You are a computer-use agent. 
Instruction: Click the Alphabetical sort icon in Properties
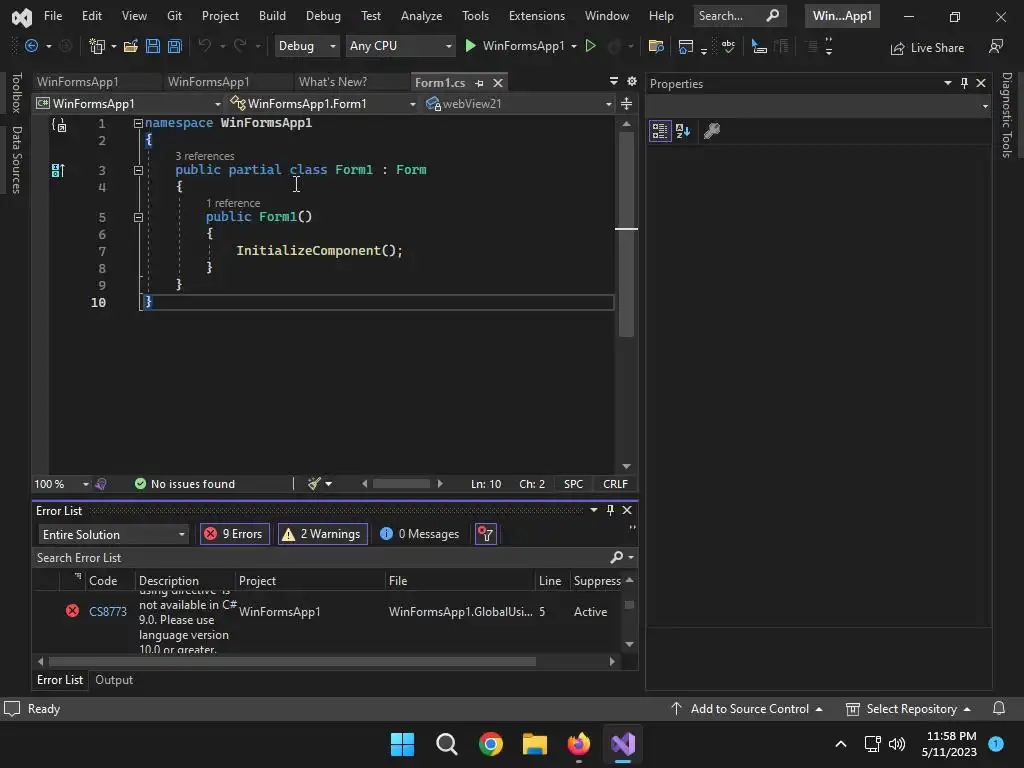click(x=683, y=131)
